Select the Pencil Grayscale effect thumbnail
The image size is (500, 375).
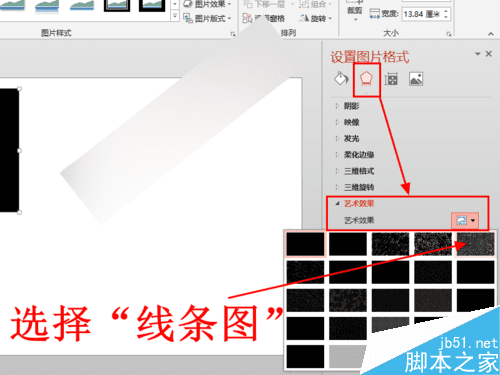(390, 244)
